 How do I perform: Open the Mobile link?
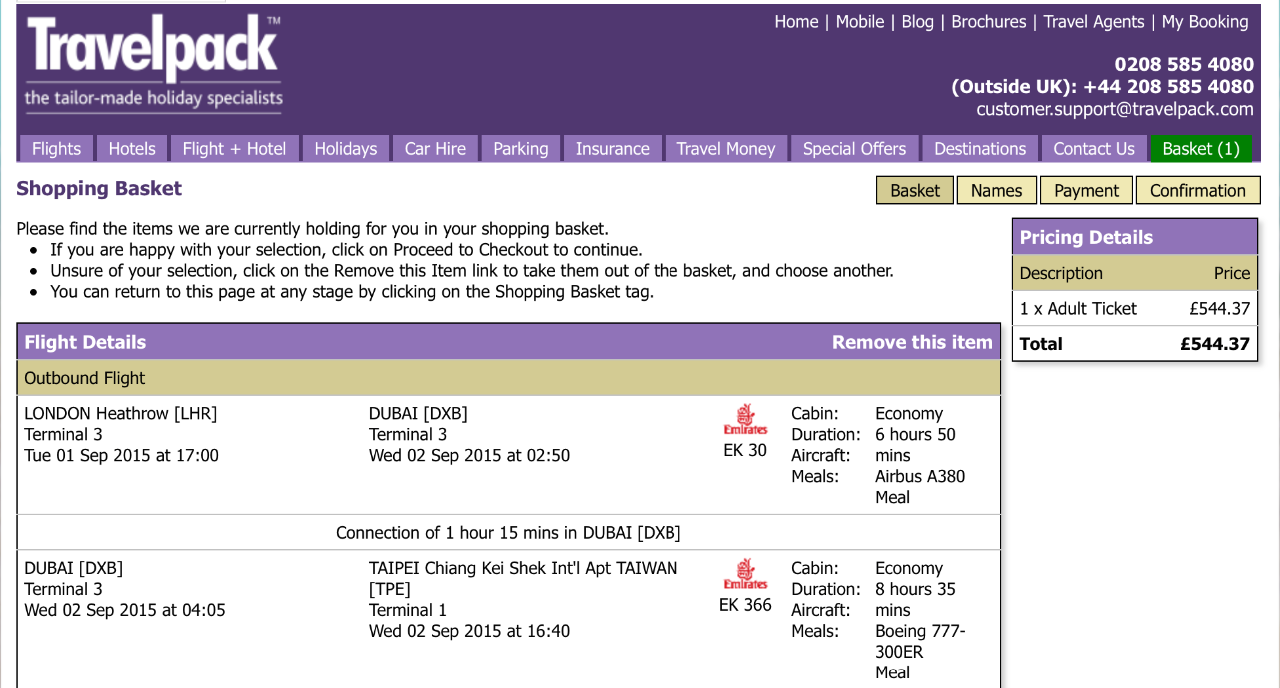(860, 22)
